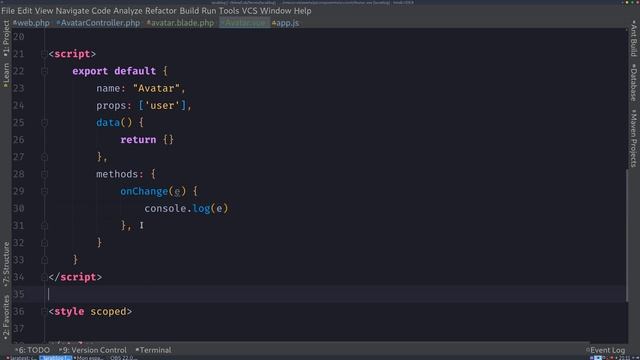Collapse the script tag fold on line 21
Image resolution: width=640 pixels, height=360 pixels.
click(44, 54)
